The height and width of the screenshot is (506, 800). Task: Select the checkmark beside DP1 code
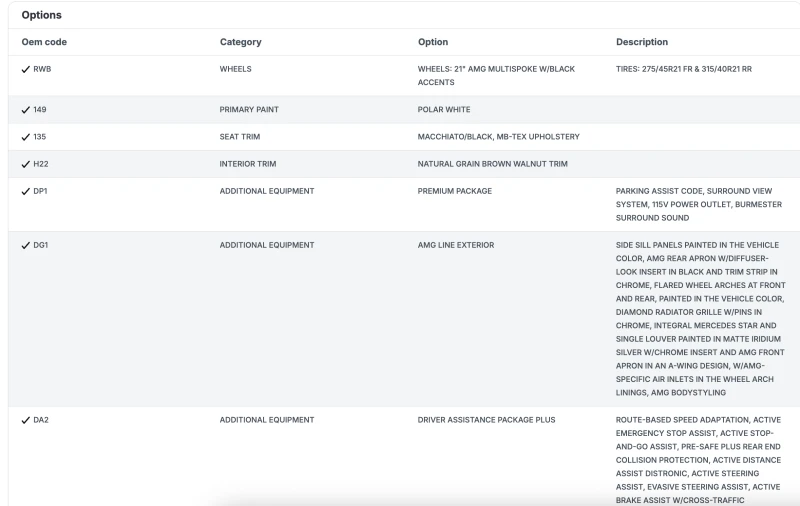(25, 191)
